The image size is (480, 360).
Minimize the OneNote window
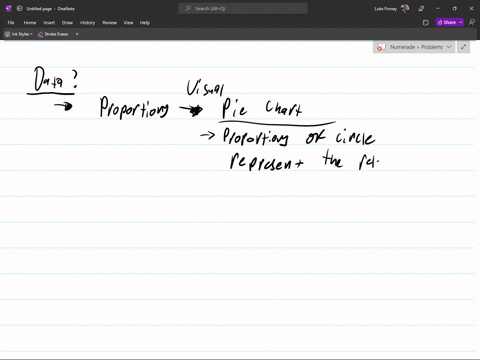point(438,9)
